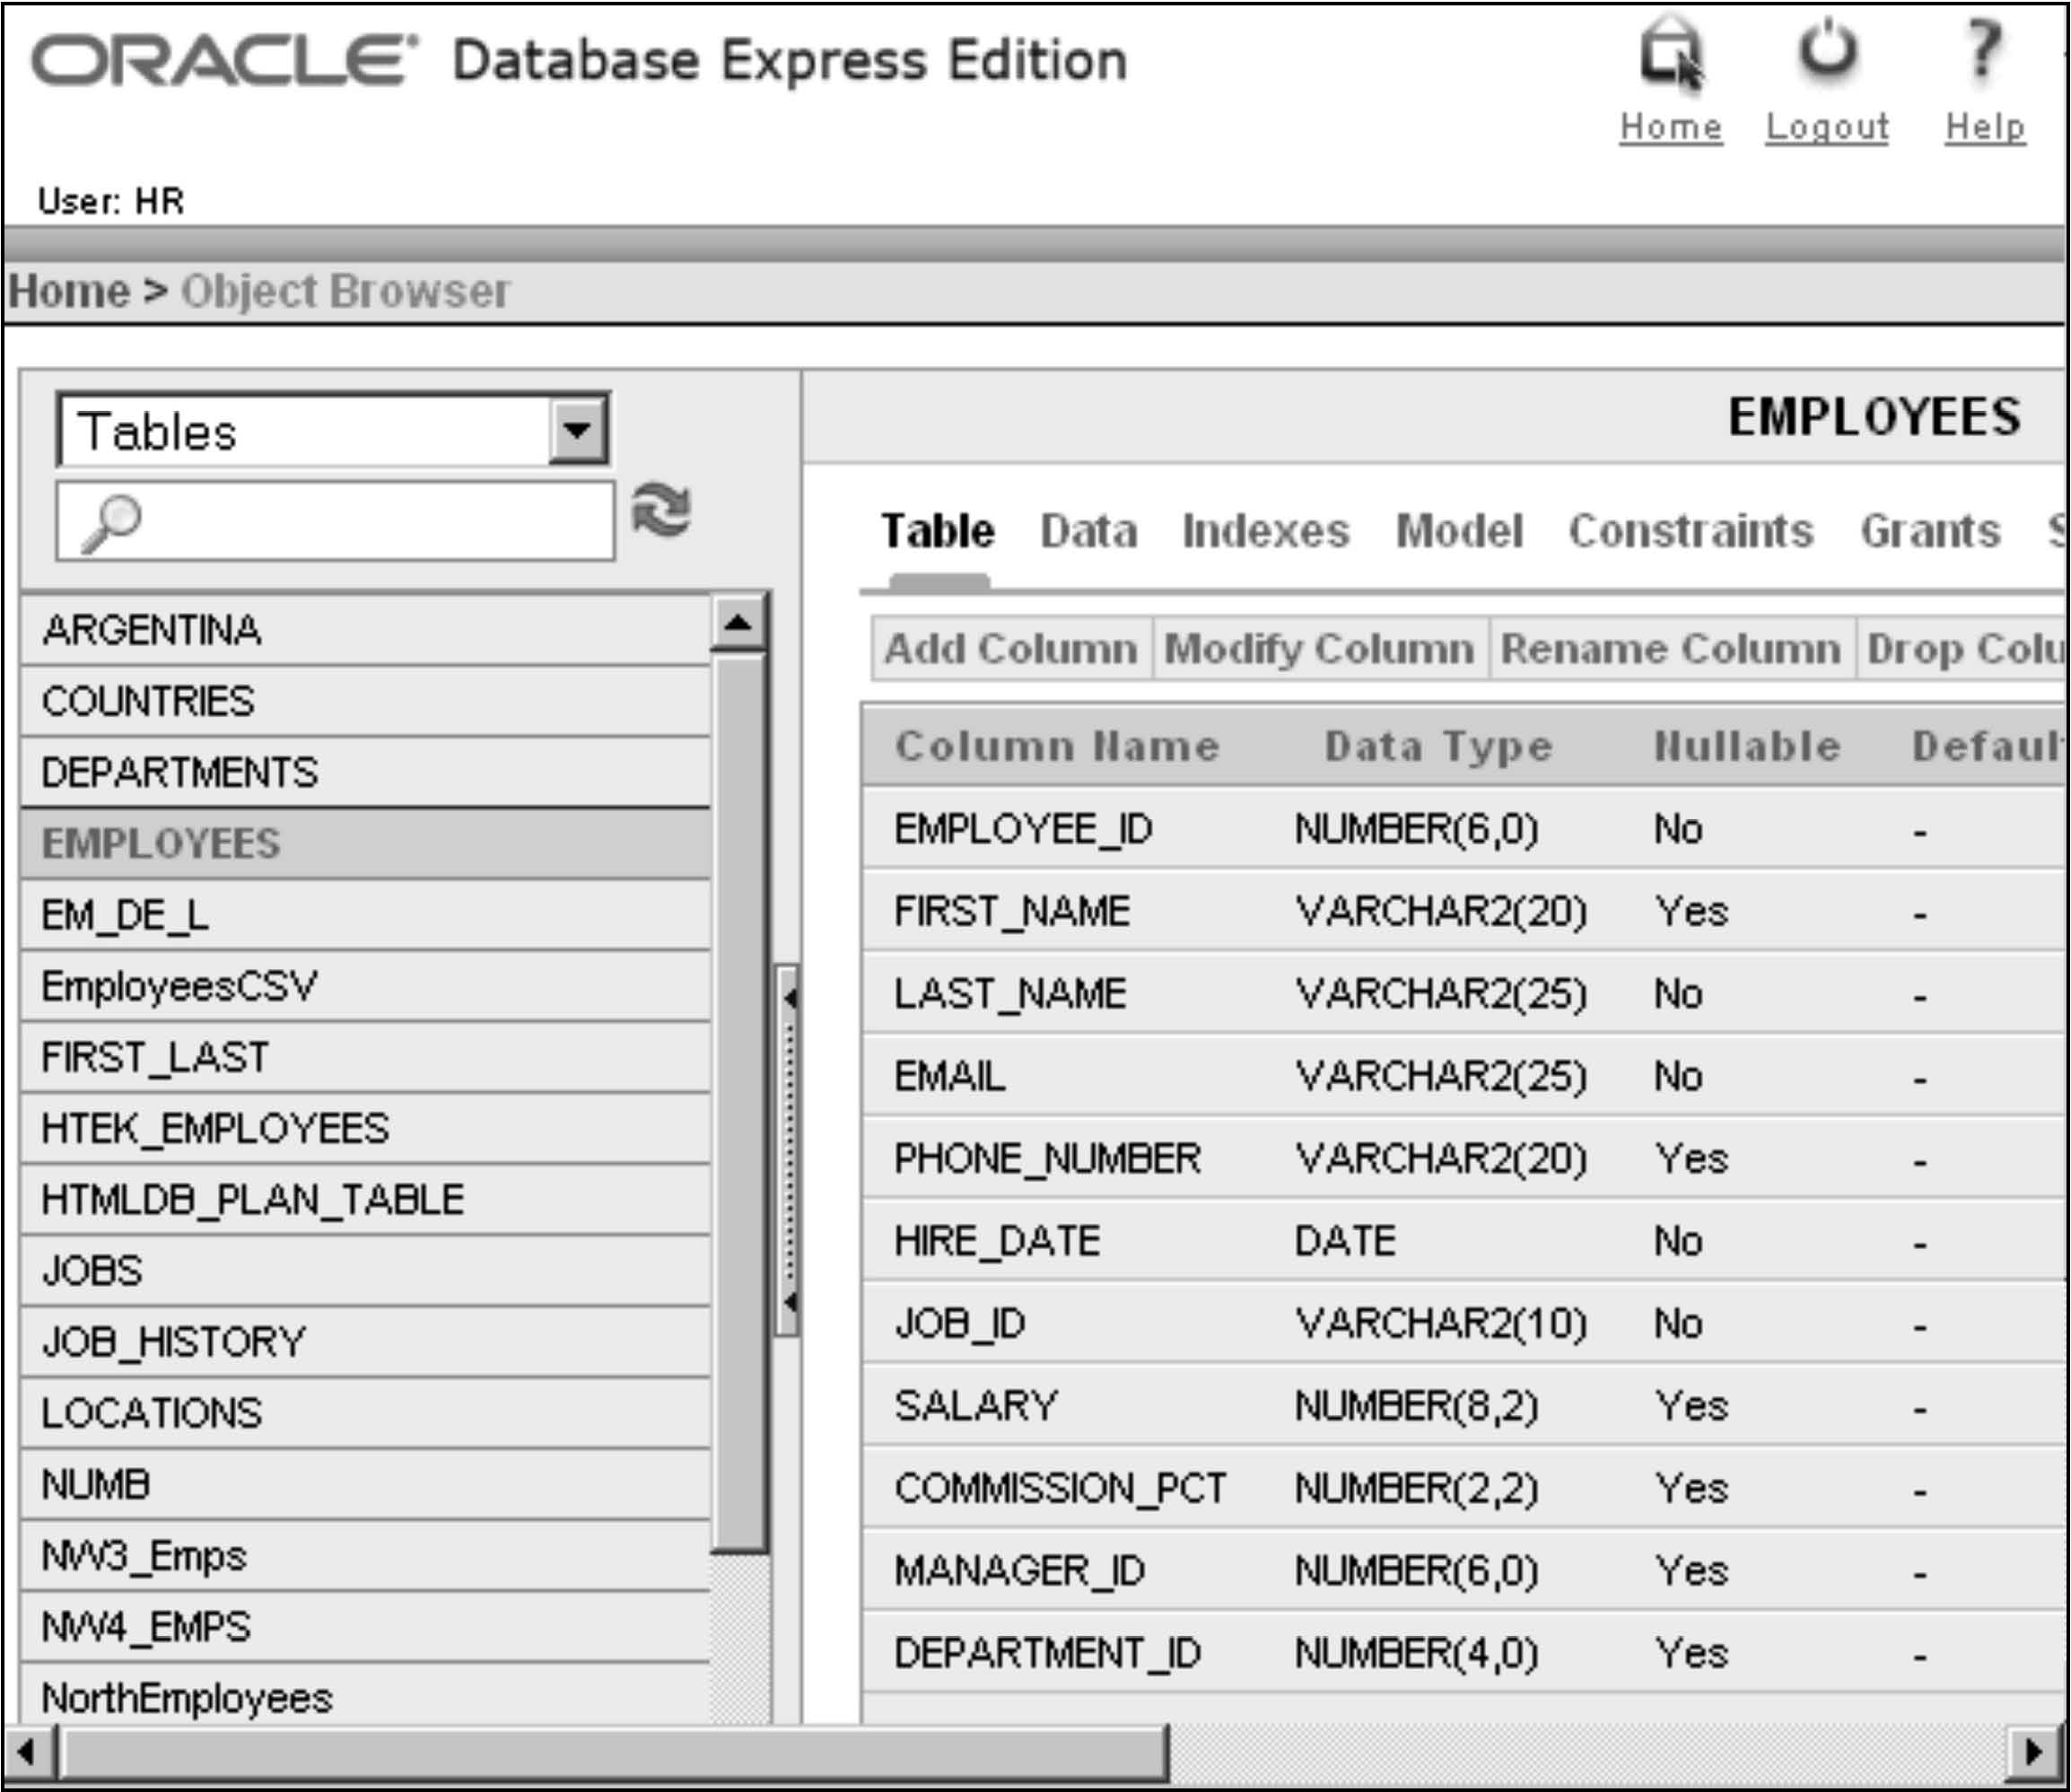This screenshot has height=1792, width=2071.
Task: Click the Rename Column button
Action: [x=1670, y=649]
